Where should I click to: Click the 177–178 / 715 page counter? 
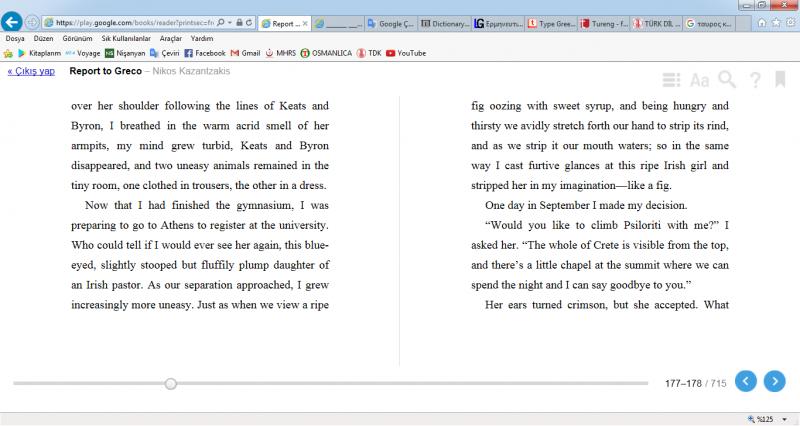tap(695, 383)
